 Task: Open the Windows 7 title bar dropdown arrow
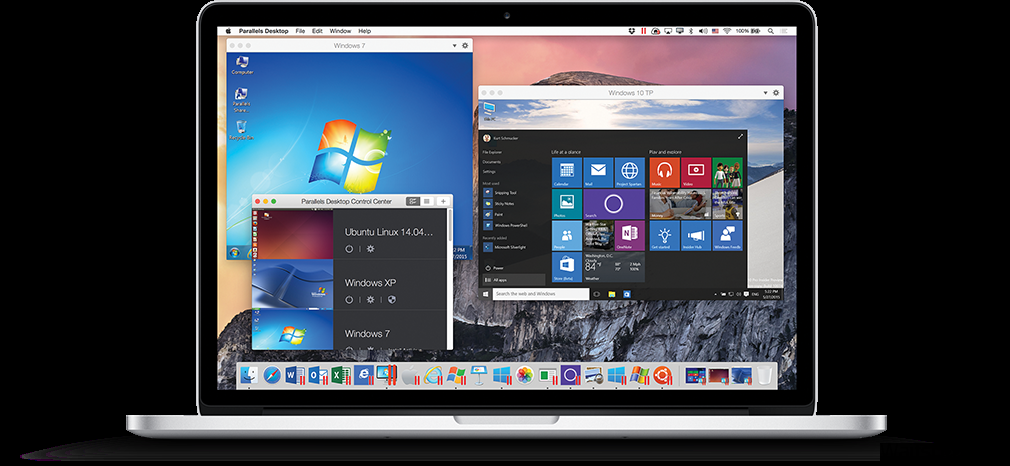[452, 45]
